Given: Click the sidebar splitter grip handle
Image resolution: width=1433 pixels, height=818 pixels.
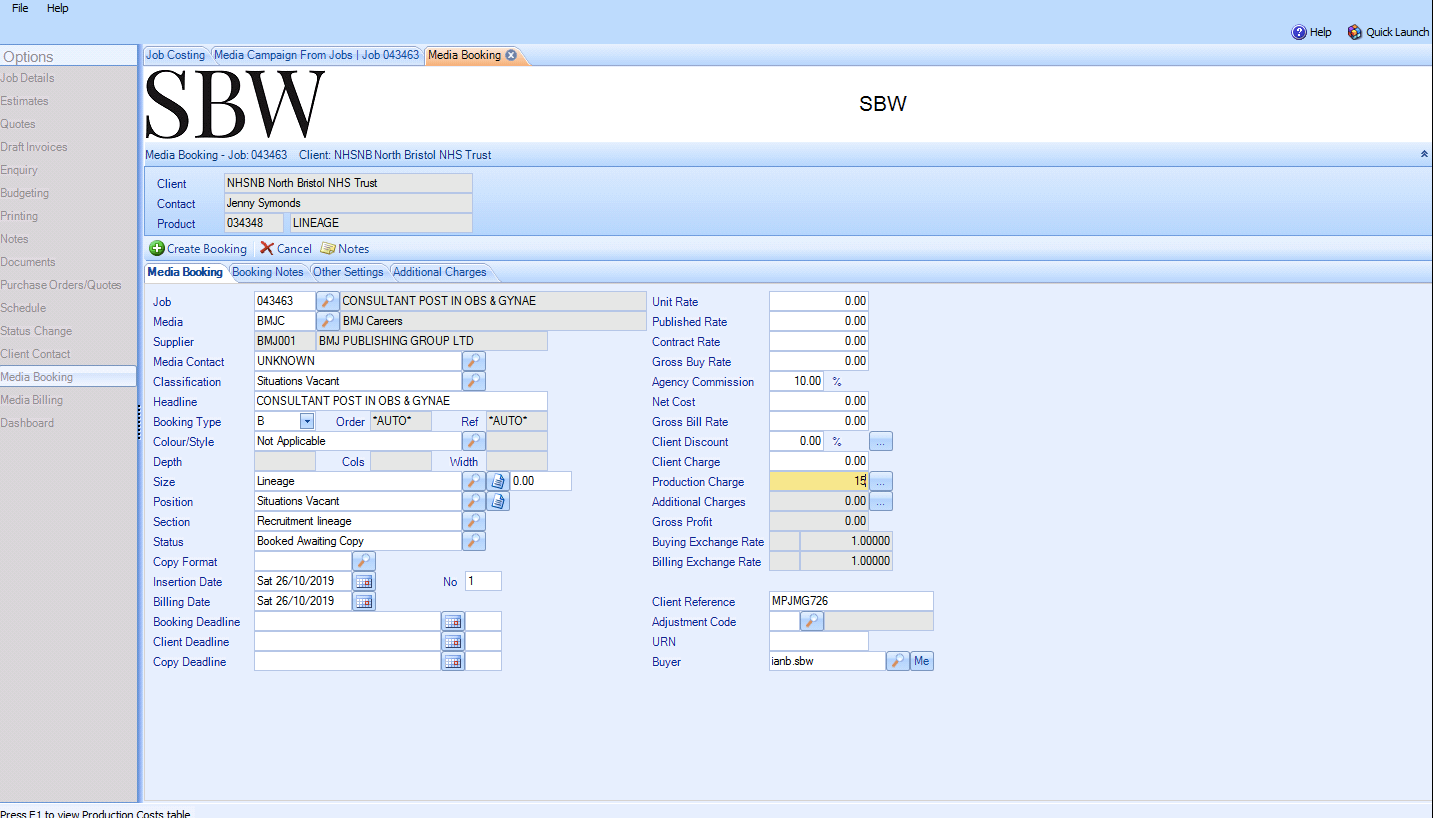Looking at the screenshot, I should coord(139,421).
